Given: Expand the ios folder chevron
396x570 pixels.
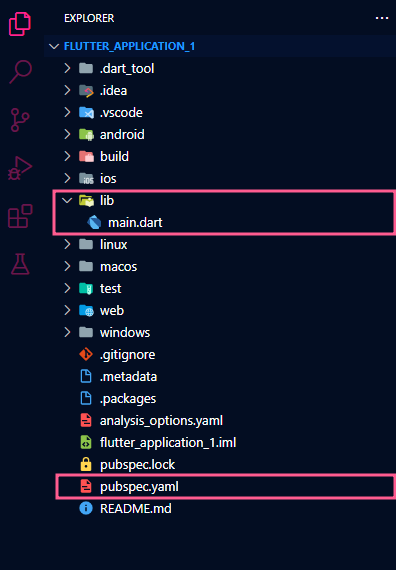Looking at the screenshot, I should 67,178.
